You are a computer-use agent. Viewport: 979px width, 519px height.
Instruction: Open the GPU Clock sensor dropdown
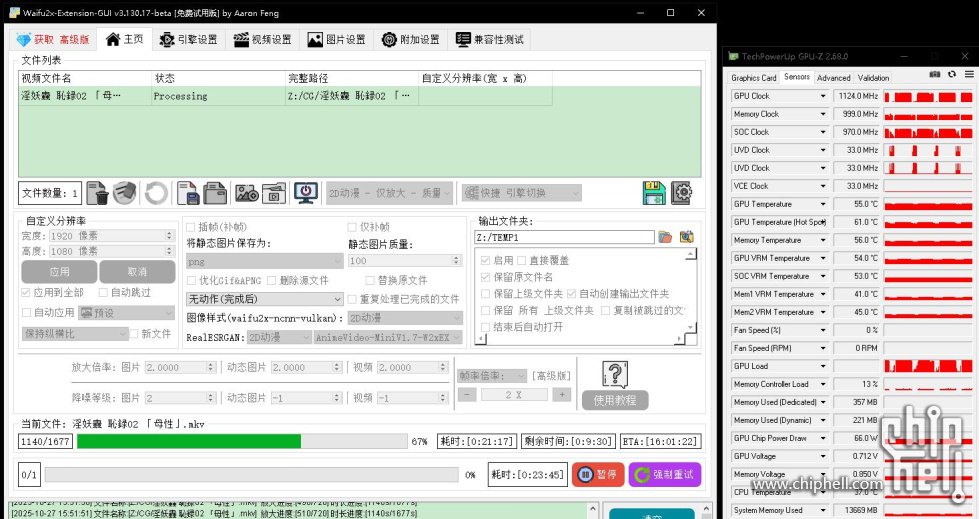pyautogui.click(x=823, y=96)
